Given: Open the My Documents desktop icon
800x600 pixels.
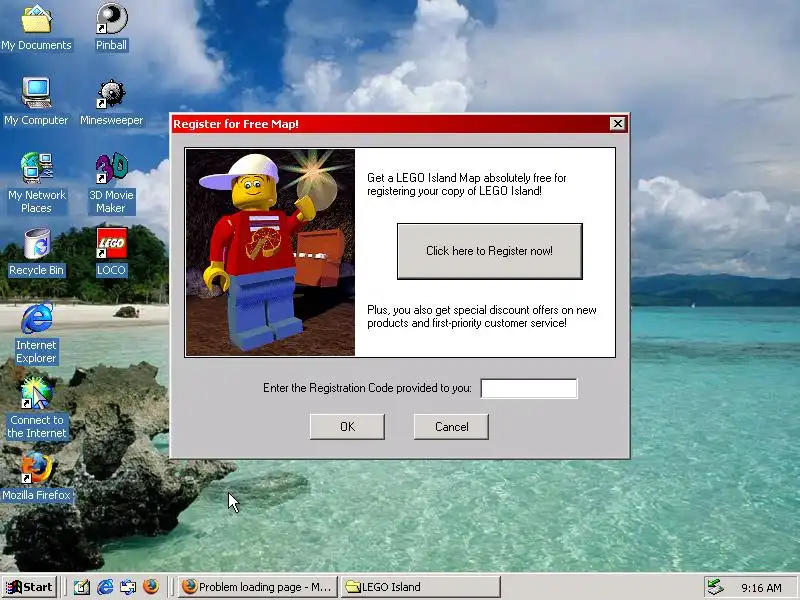Looking at the screenshot, I should click(36, 27).
